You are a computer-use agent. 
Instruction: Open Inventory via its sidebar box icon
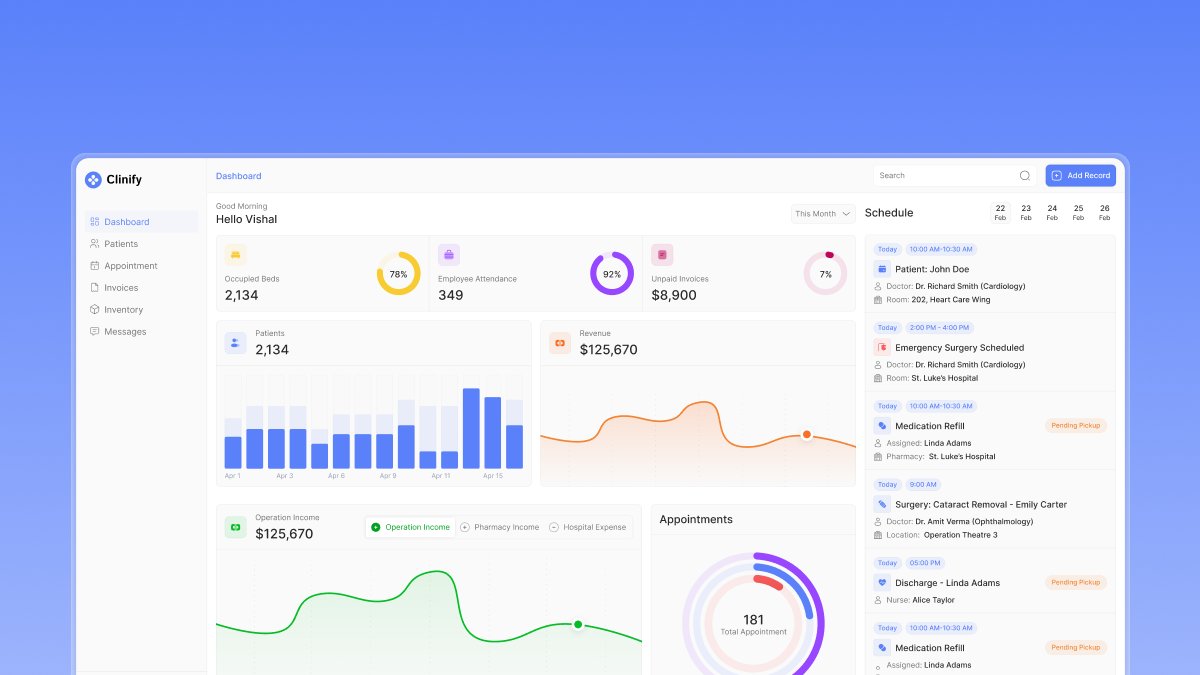pos(94,310)
